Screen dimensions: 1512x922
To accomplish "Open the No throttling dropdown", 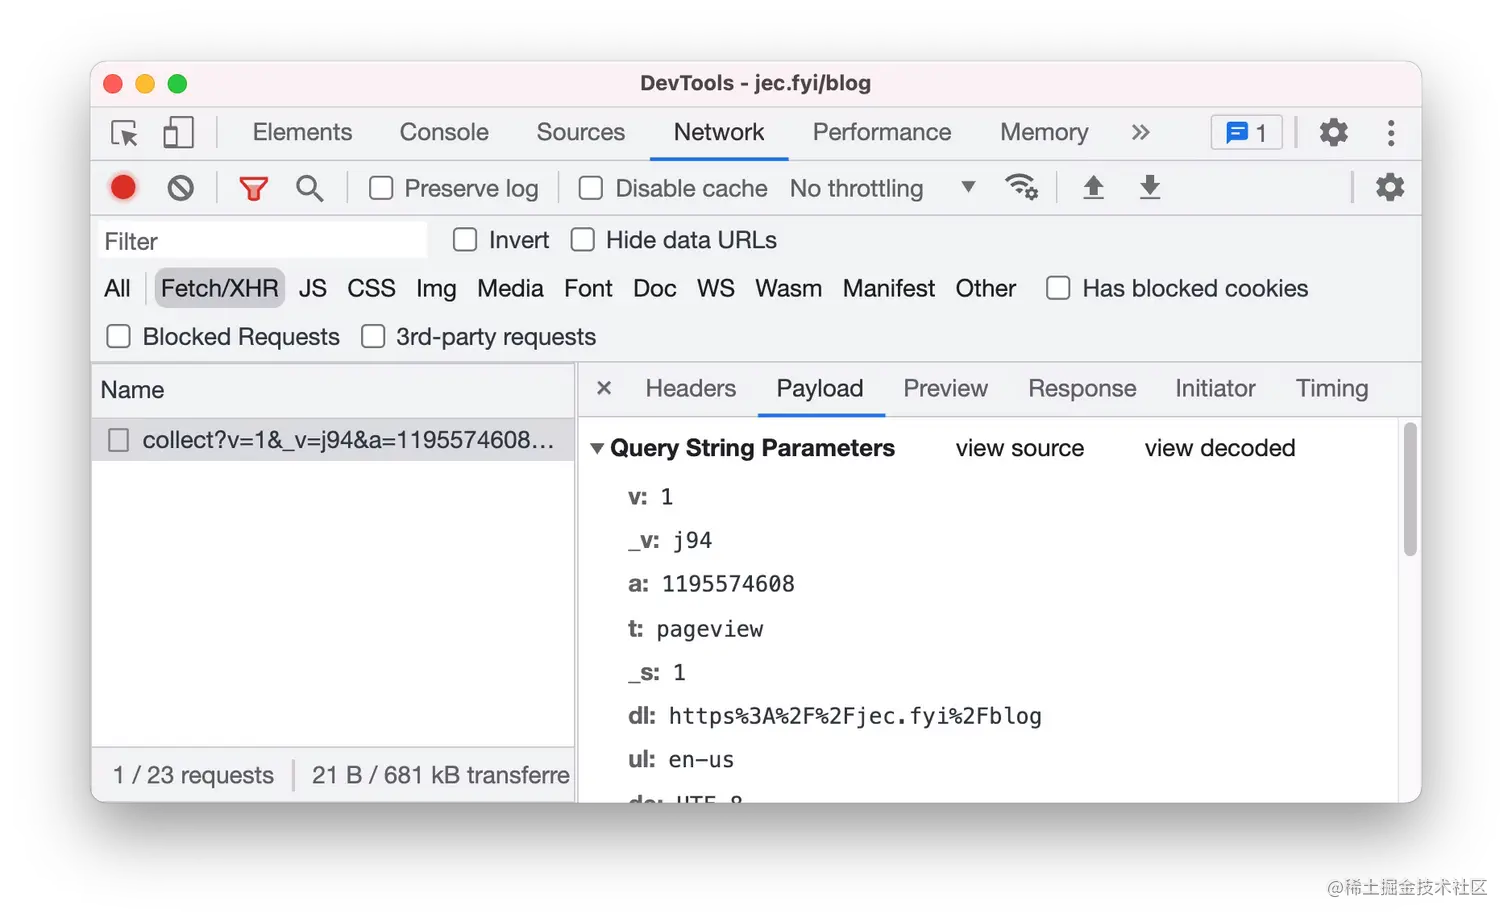I will [882, 188].
